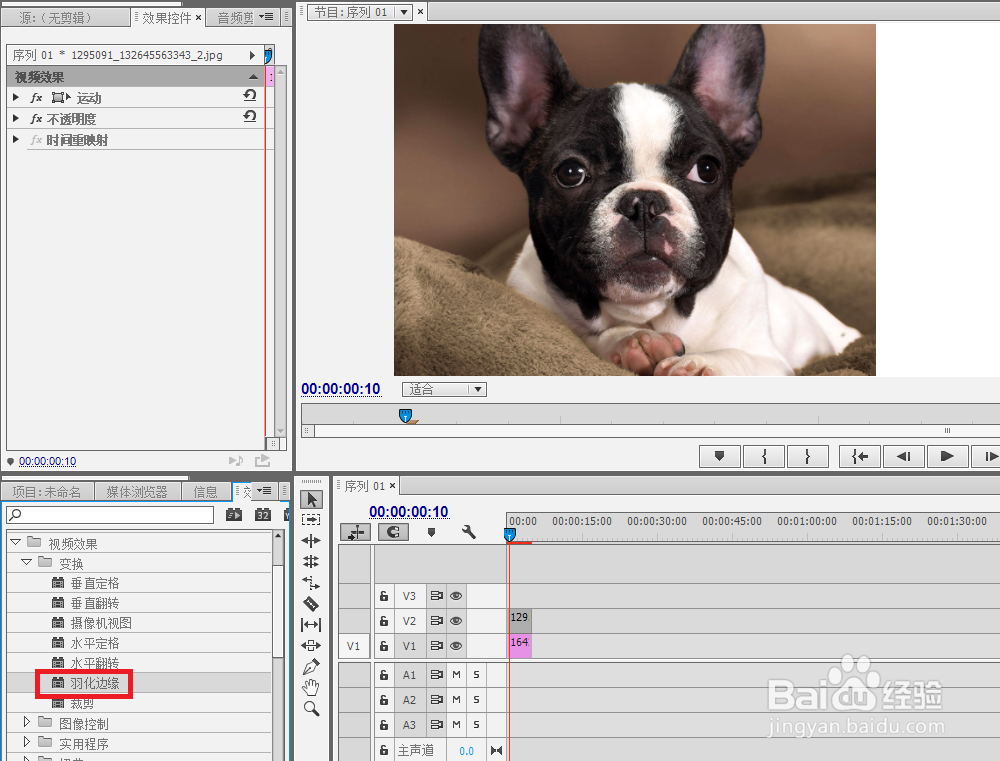The width and height of the screenshot is (1000, 761).
Task: Toggle sync lock on V2 track
Action: tap(436, 621)
